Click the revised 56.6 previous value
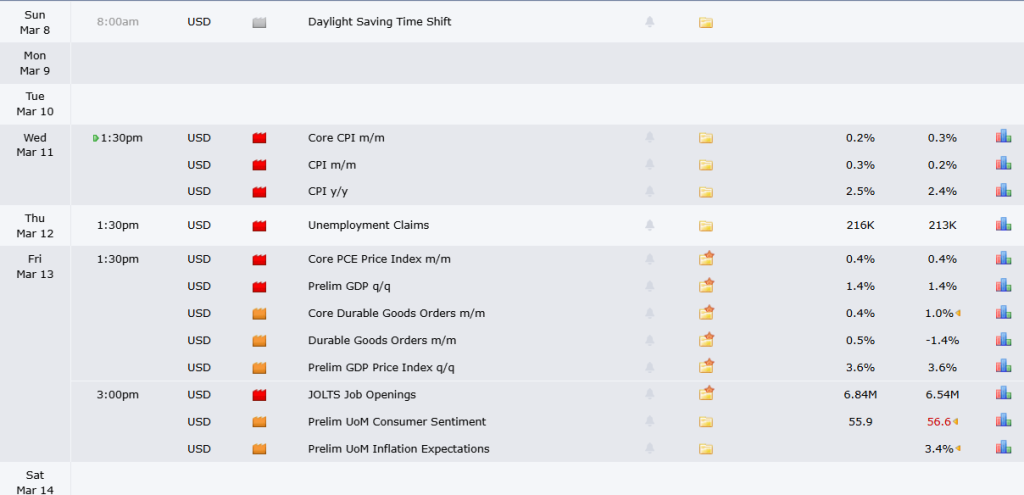 tap(939, 421)
